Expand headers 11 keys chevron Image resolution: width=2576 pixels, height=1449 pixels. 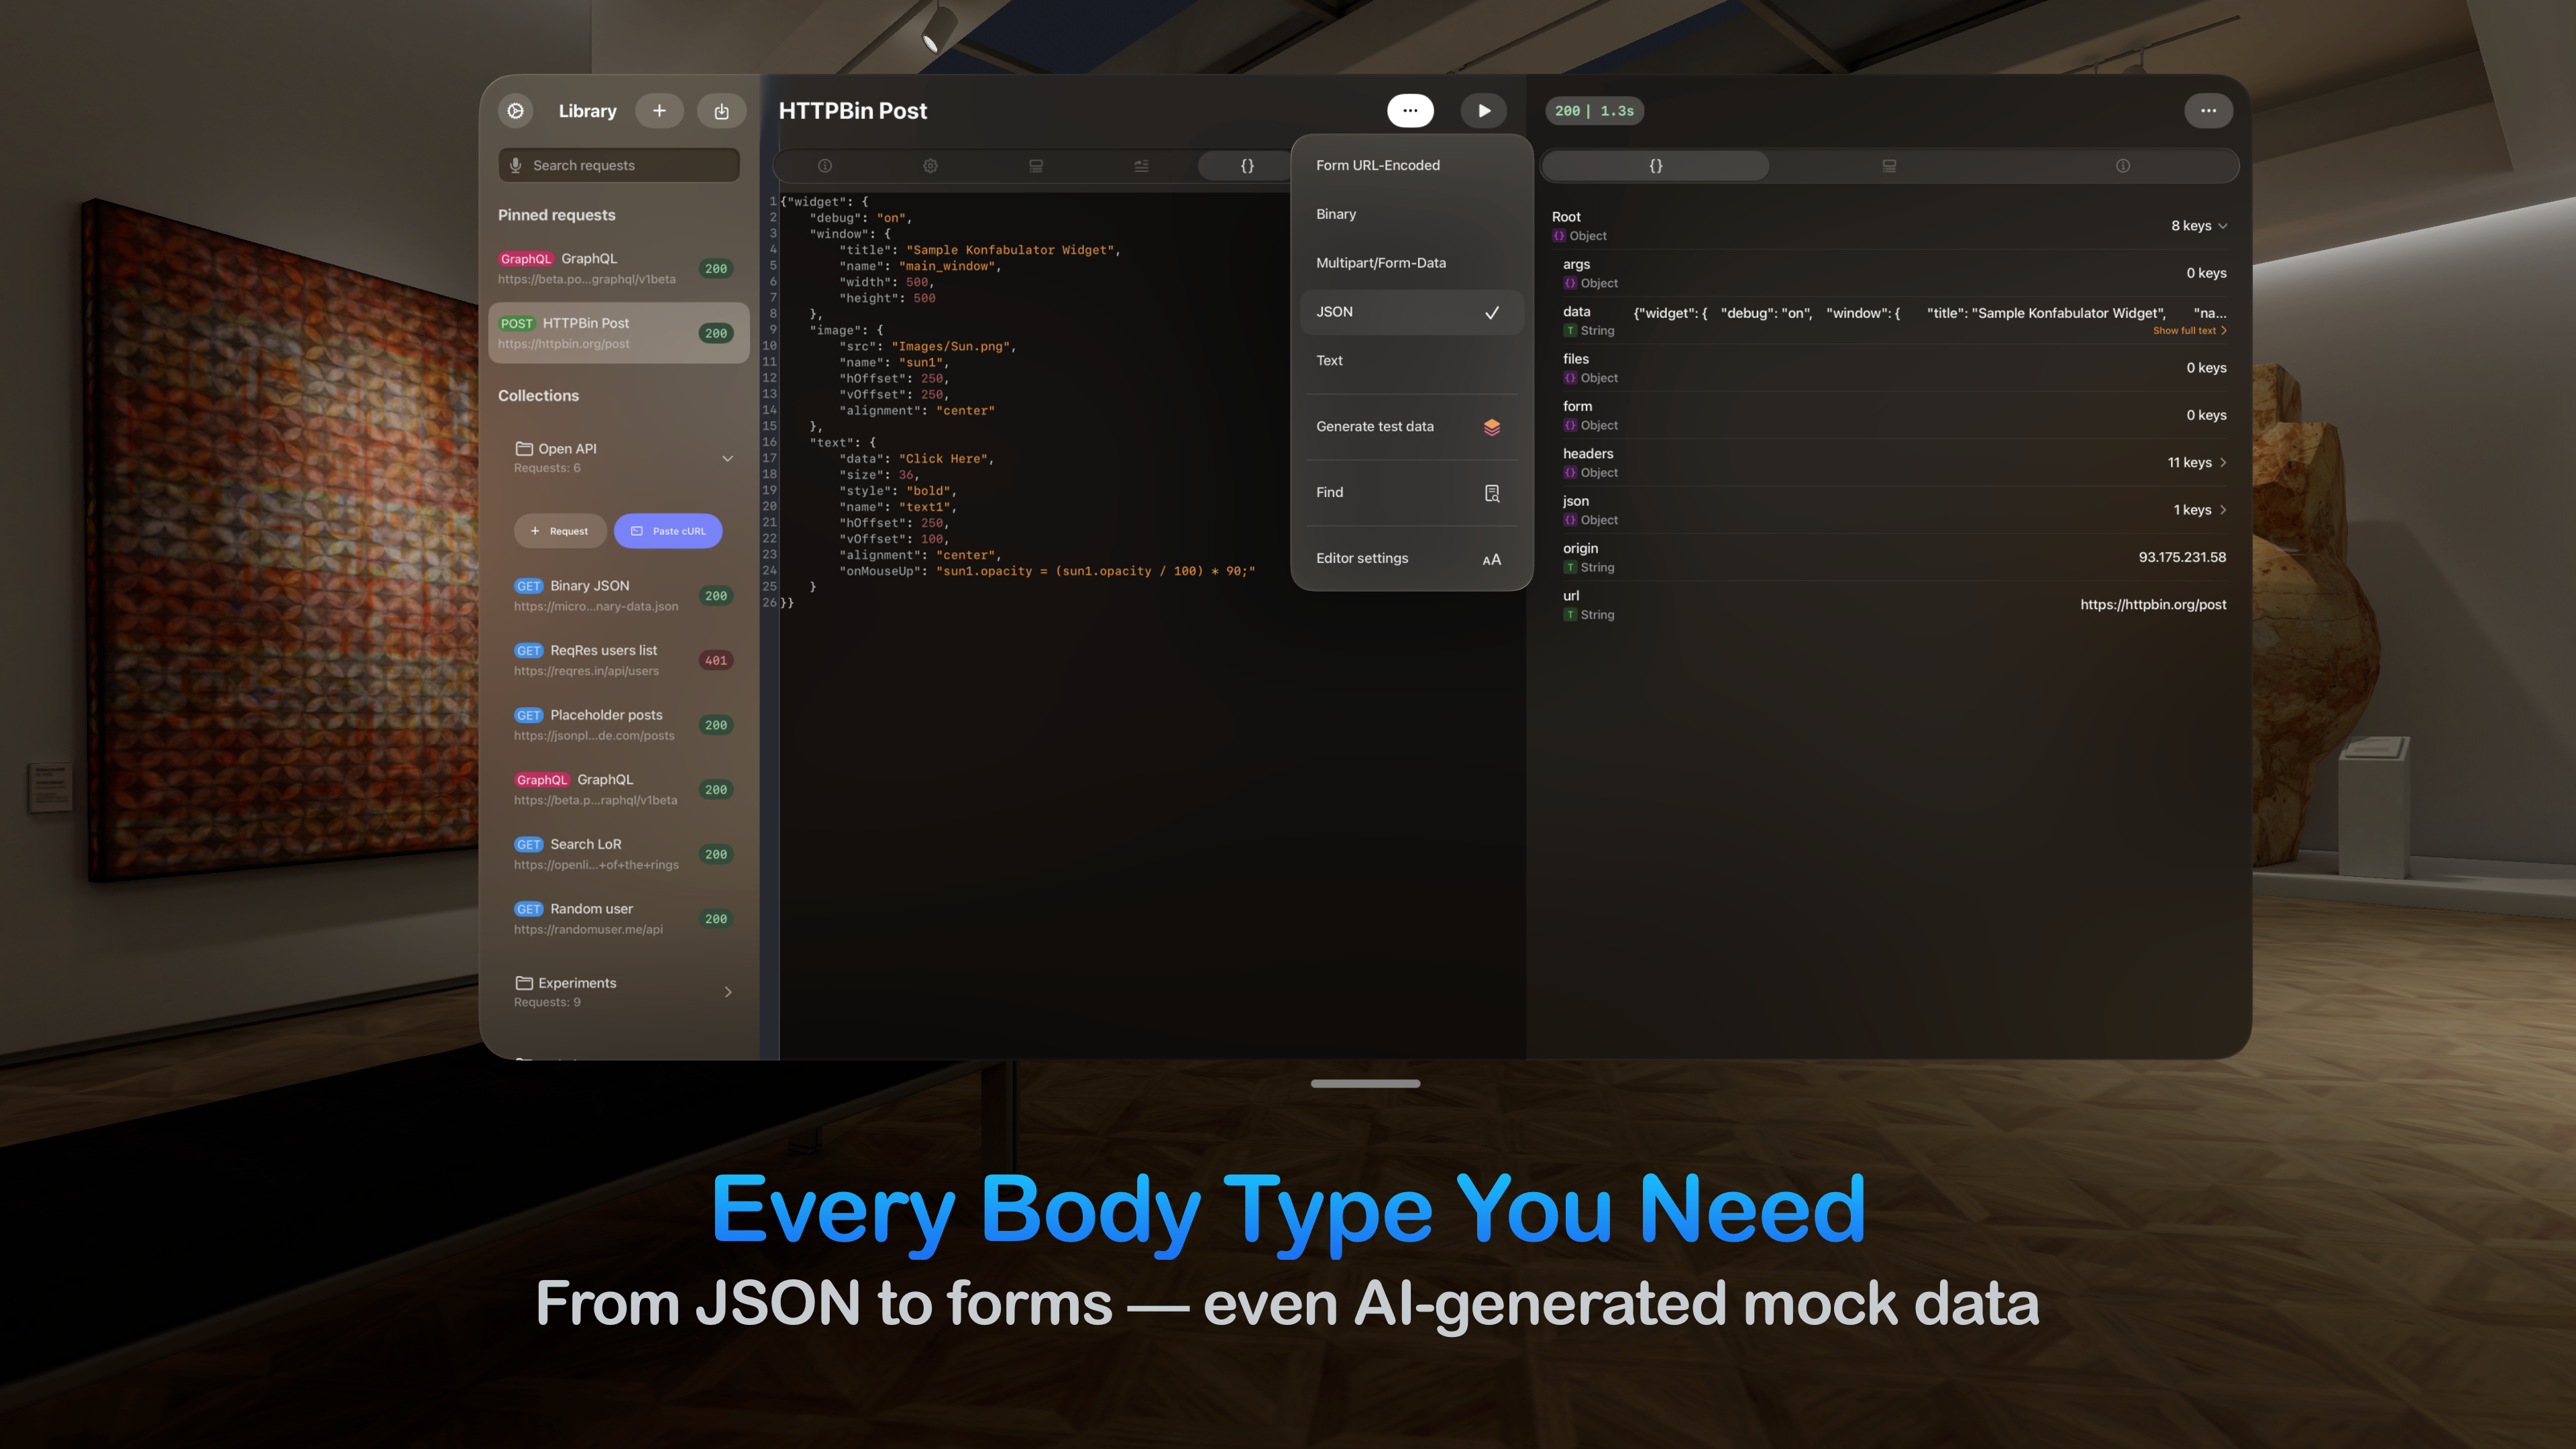2223,462
